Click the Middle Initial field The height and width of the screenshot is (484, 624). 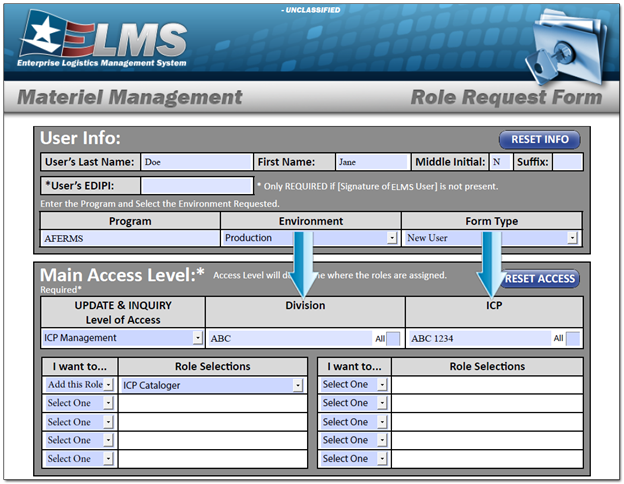[501, 162]
